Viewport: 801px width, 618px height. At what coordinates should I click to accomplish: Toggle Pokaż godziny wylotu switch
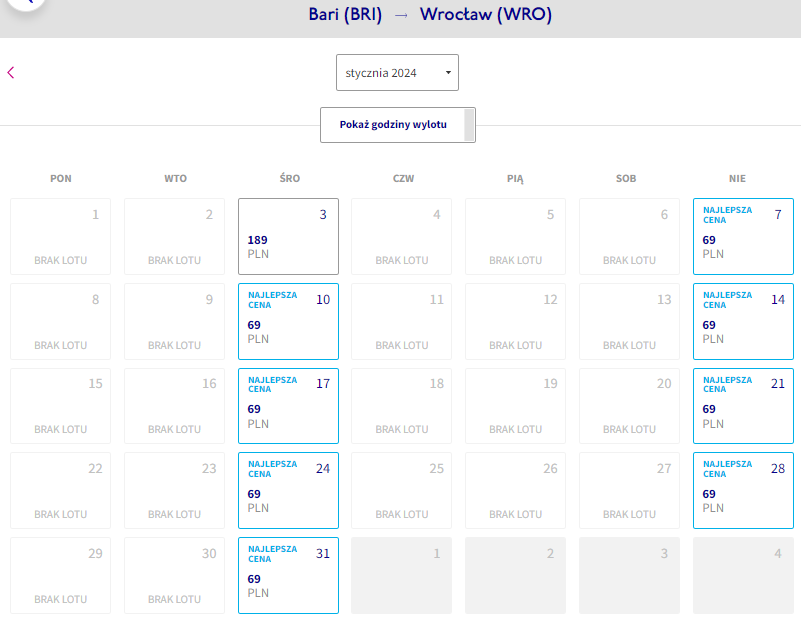398,125
